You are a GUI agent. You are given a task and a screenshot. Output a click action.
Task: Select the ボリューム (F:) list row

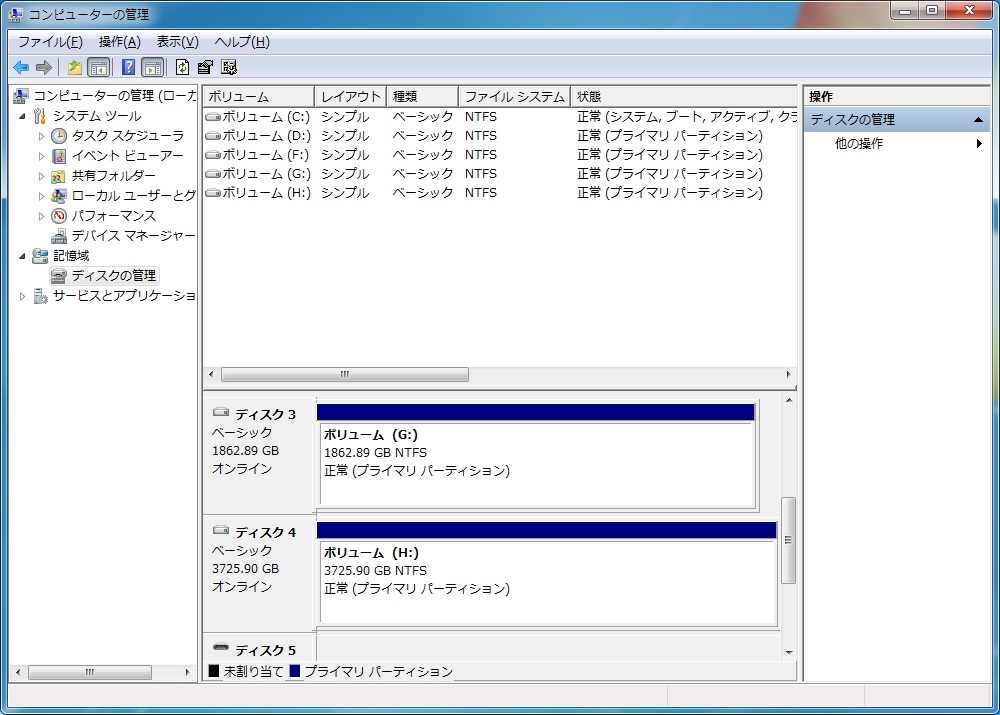(x=500, y=155)
